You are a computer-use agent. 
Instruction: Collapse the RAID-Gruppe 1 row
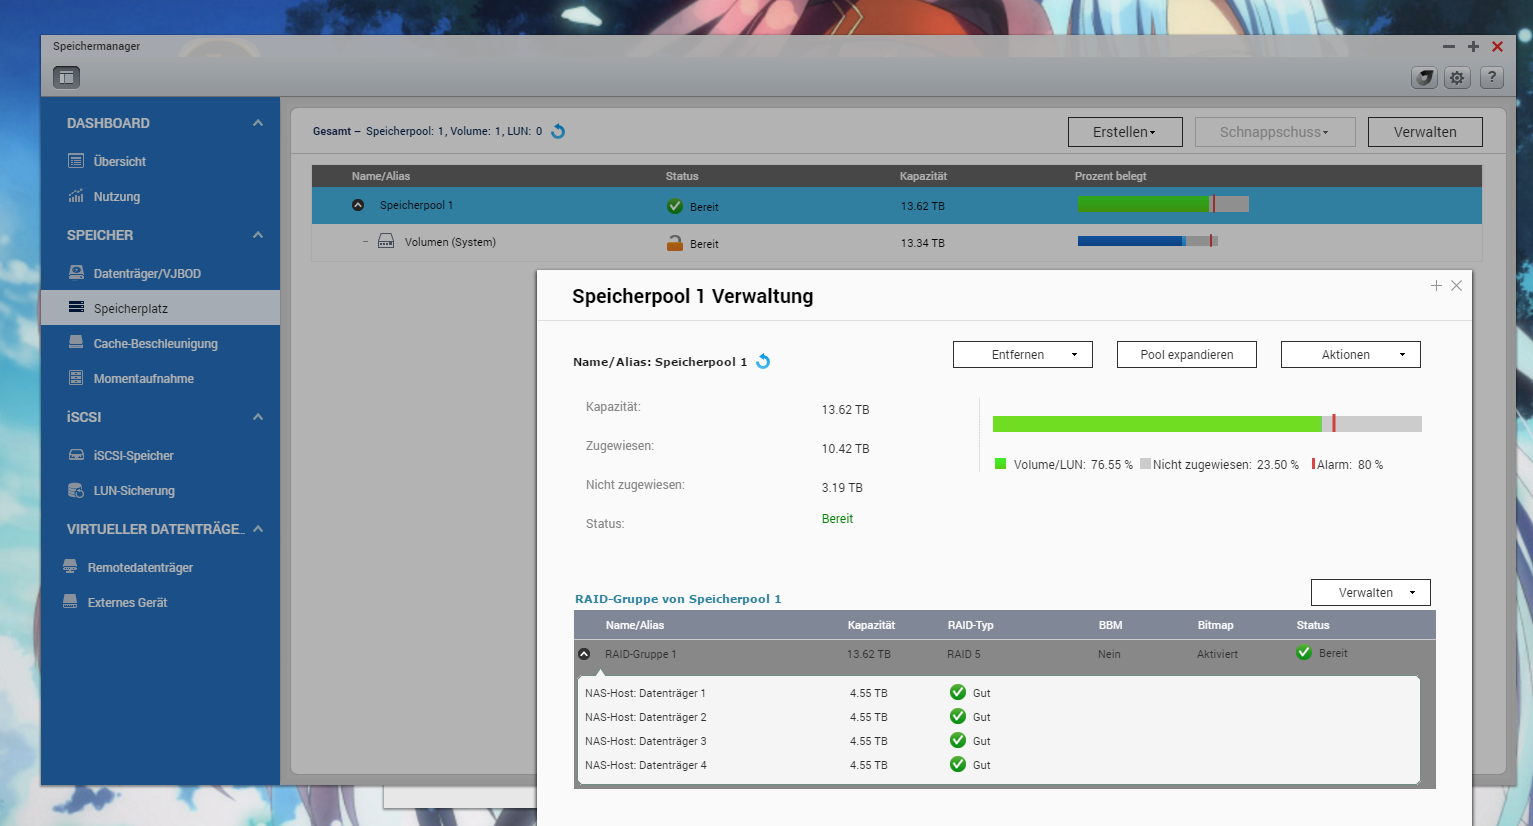584,654
